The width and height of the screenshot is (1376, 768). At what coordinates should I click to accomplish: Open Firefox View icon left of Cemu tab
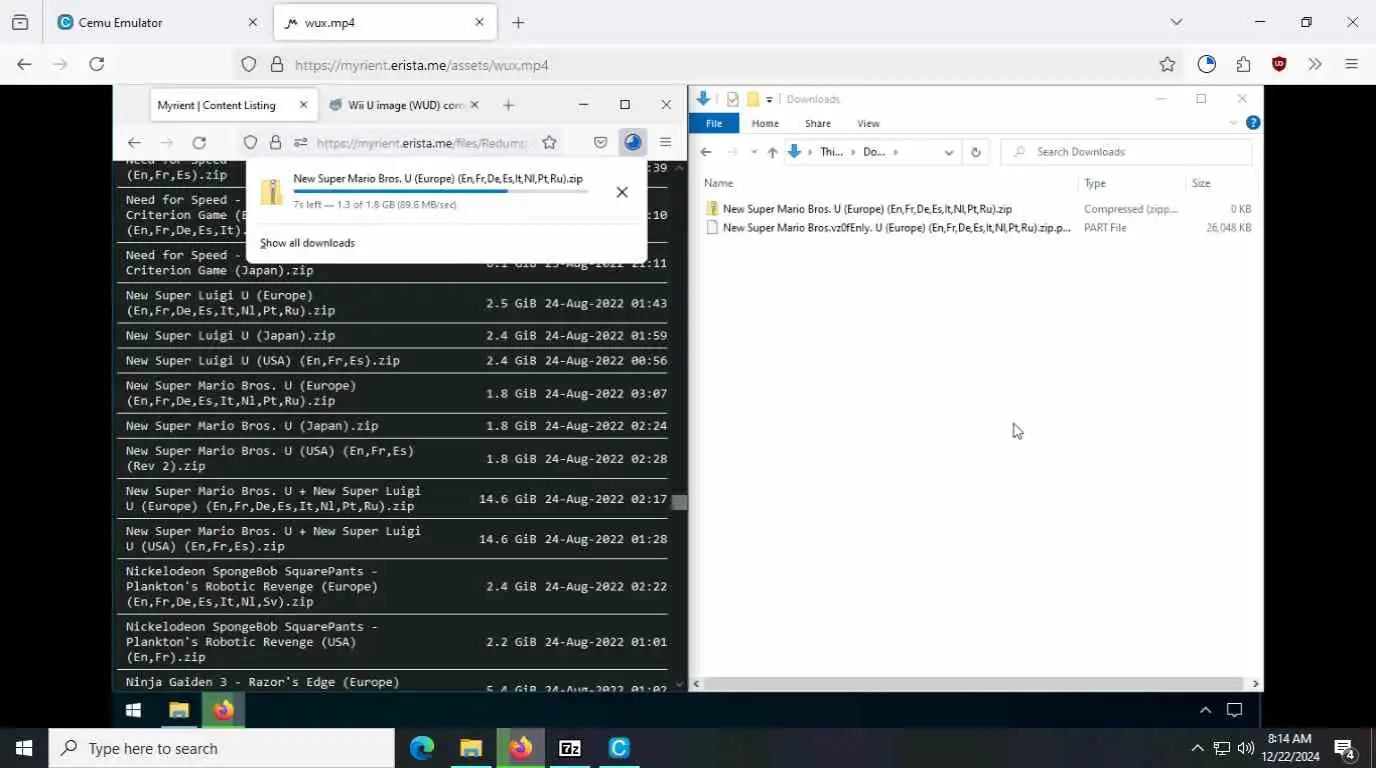pos(20,22)
